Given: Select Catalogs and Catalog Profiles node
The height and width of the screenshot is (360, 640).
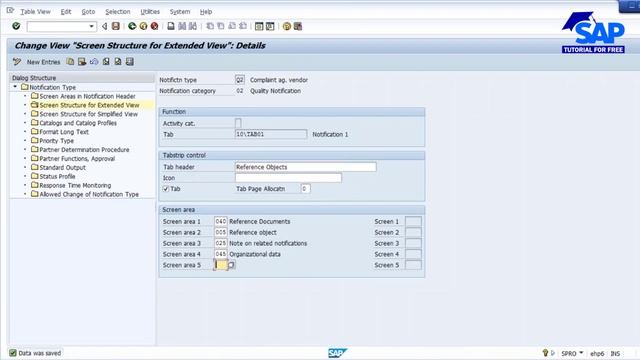Looking at the screenshot, I should point(78,123).
